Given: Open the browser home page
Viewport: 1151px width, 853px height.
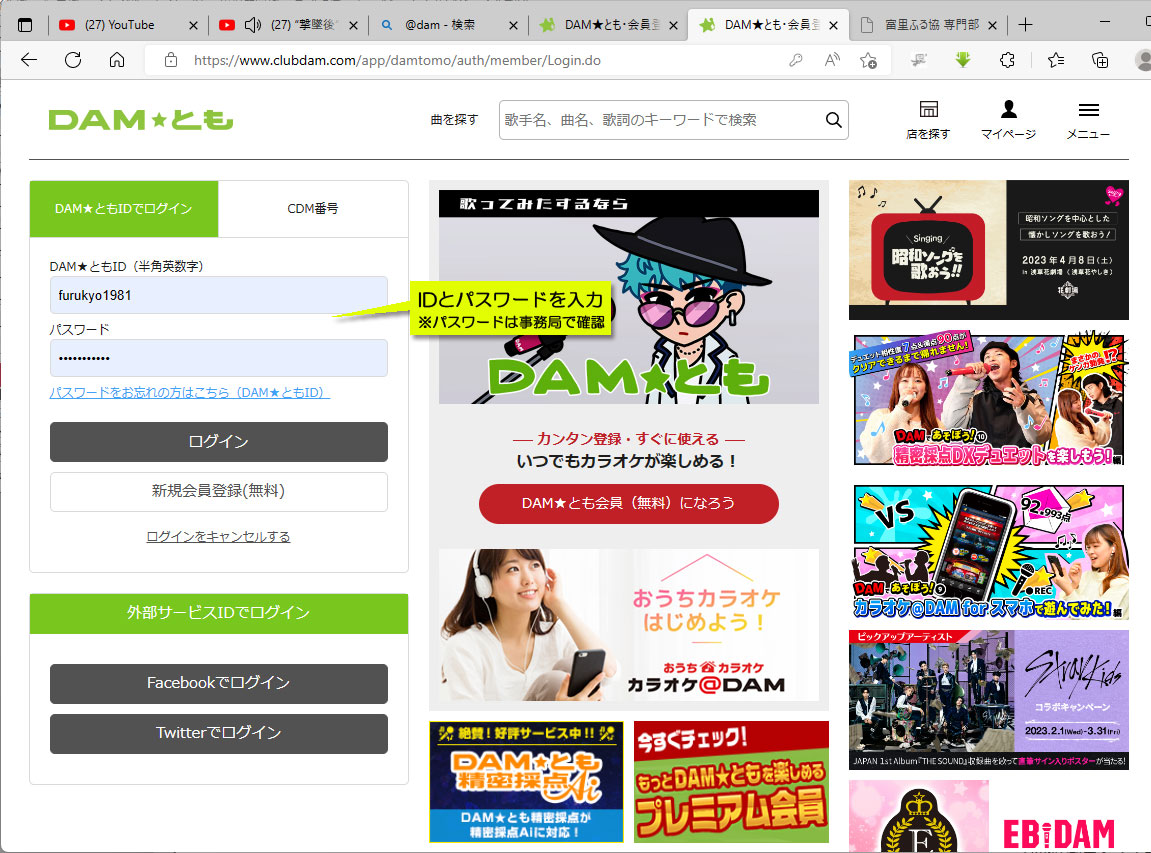Looking at the screenshot, I should pos(117,60).
